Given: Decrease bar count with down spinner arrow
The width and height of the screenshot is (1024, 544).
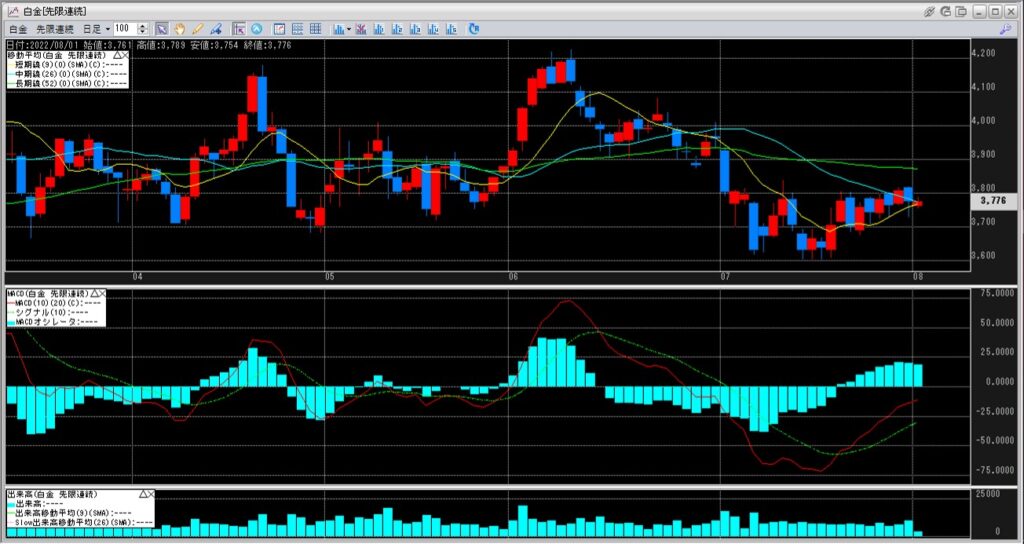Looking at the screenshot, I should click(142, 32).
